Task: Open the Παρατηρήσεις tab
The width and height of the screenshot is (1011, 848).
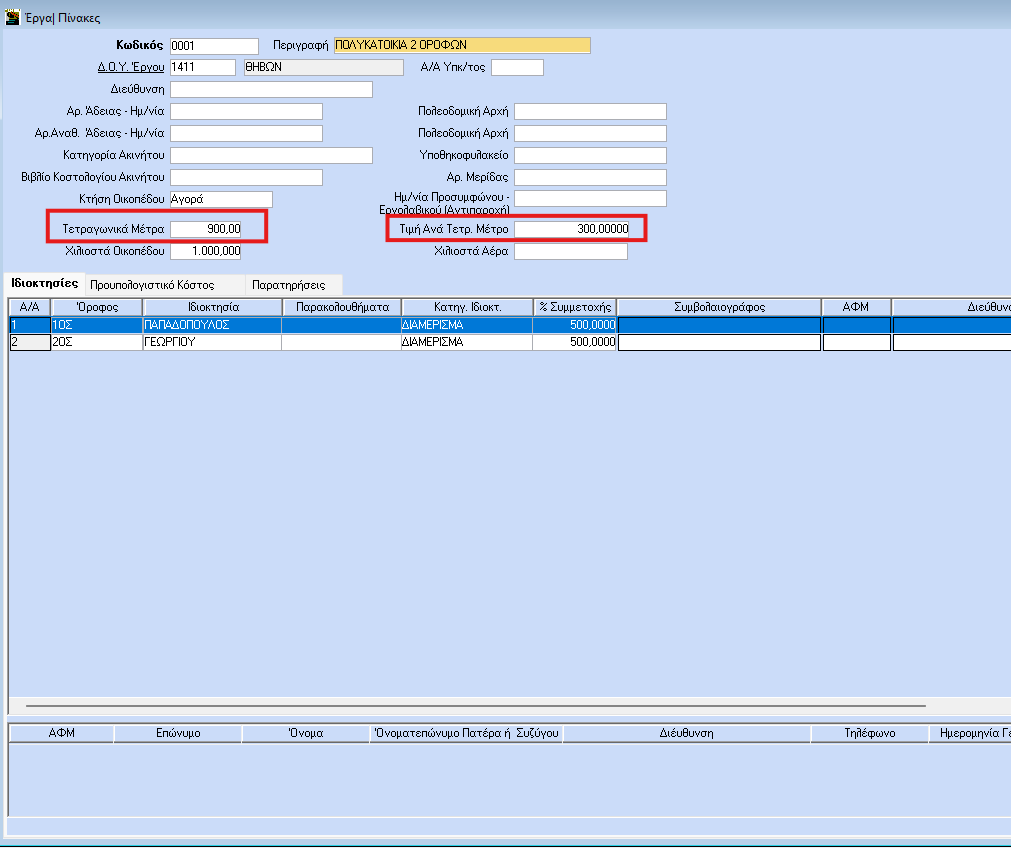Action: pyautogui.click(x=288, y=284)
